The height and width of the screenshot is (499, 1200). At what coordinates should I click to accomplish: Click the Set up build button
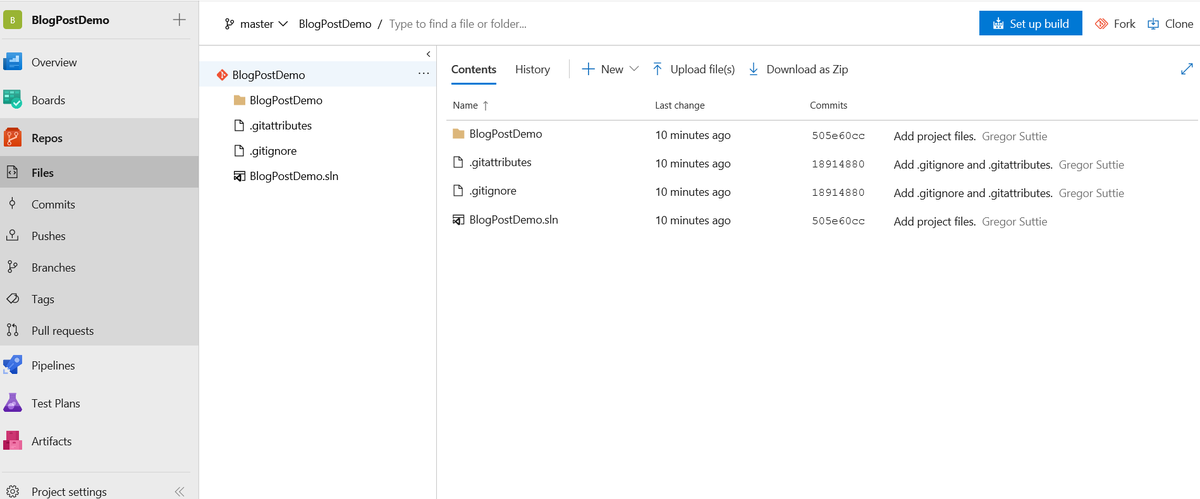click(x=1030, y=23)
